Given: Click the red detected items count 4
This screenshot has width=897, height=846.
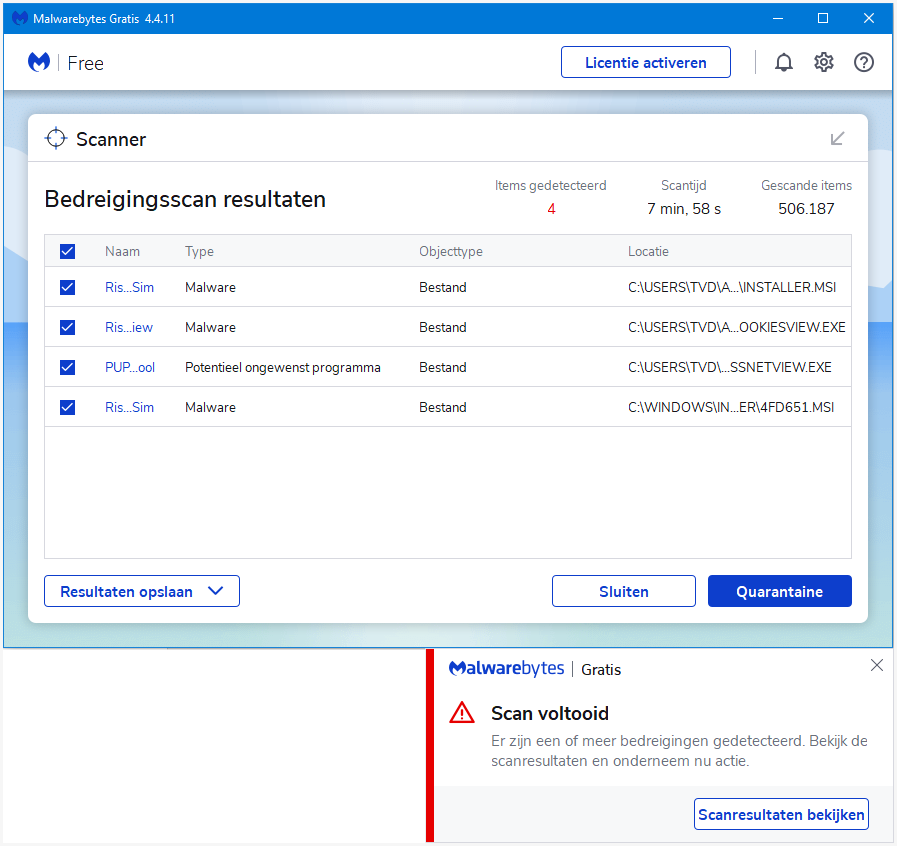Looking at the screenshot, I should 551,209.
